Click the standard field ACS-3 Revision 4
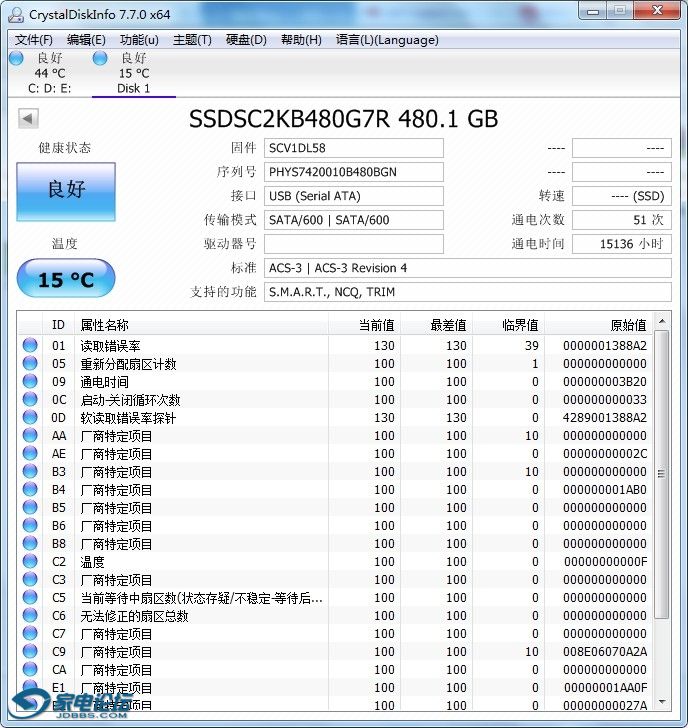The image size is (688, 728). click(467, 268)
